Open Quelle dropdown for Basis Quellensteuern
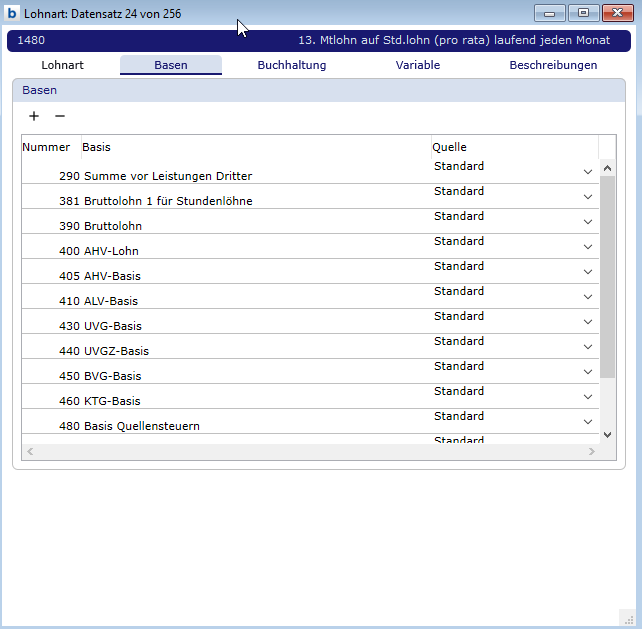 [588, 422]
